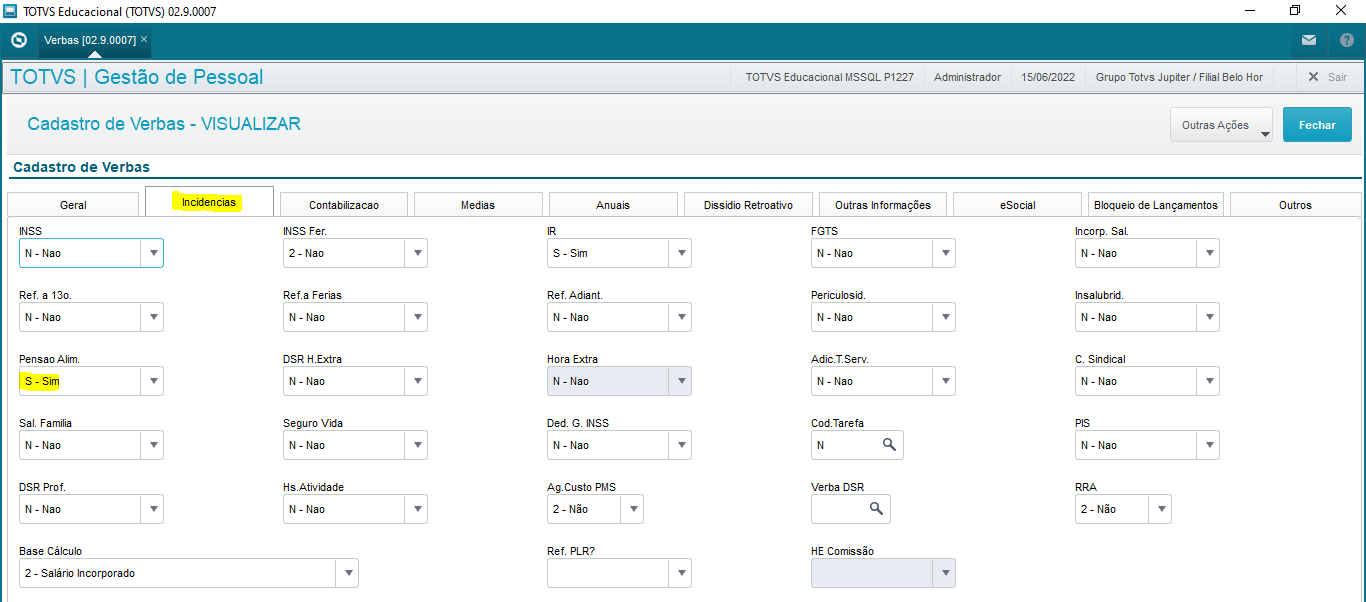Image resolution: width=1366 pixels, height=602 pixels.
Task: Open the Contabilizacao tab
Action: coord(343,204)
